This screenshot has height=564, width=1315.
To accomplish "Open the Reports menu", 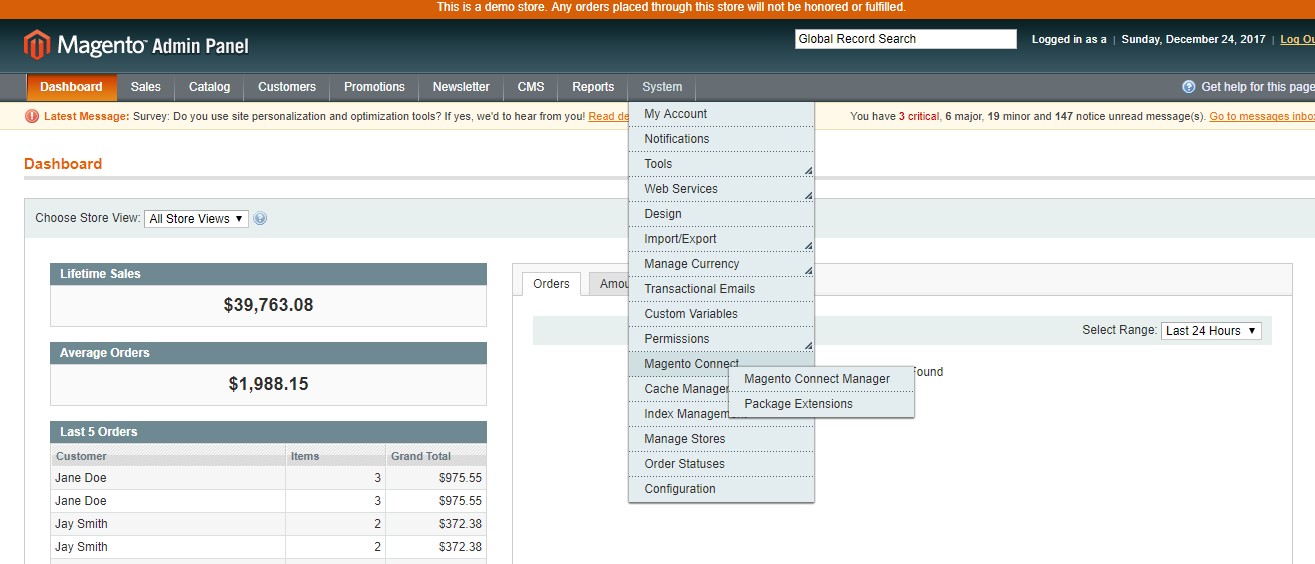I will 593,87.
